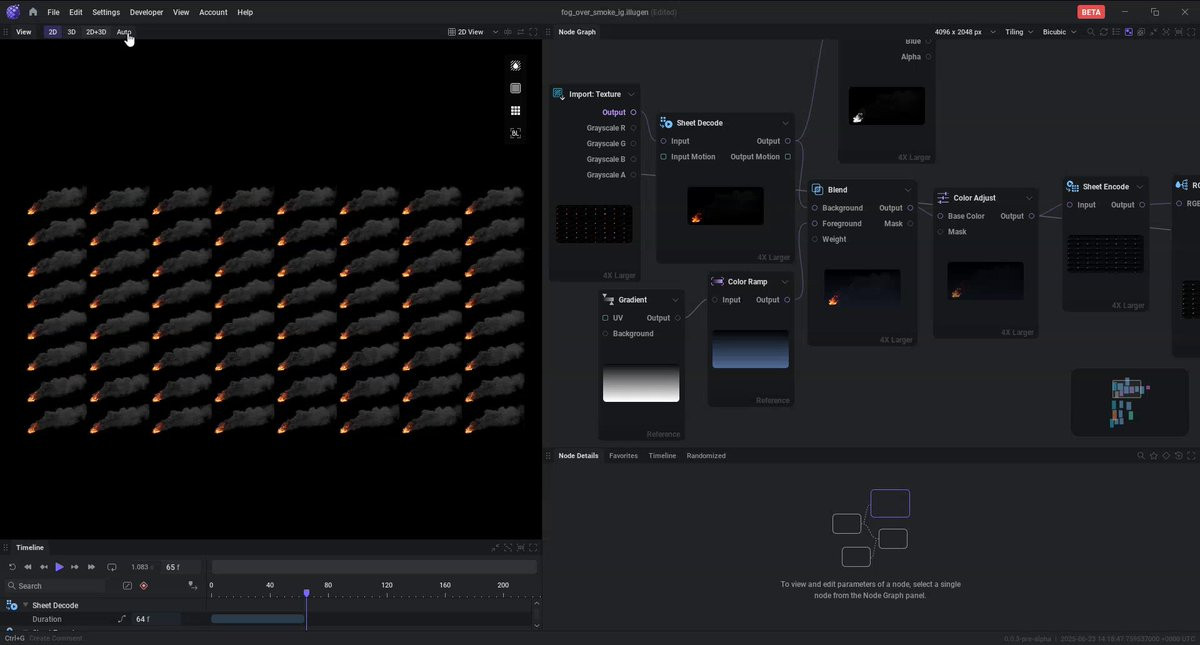Viewport: 1200px width, 645px height.
Task: Enable the Auto view mode
Action: pyautogui.click(x=124, y=32)
